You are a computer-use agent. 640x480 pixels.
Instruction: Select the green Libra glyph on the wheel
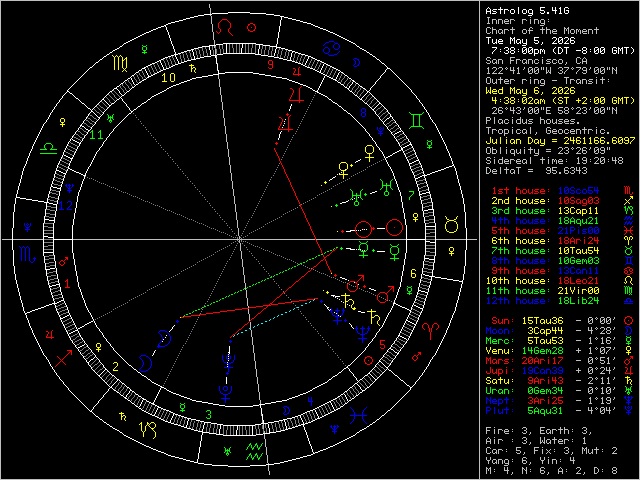coord(48,149)
